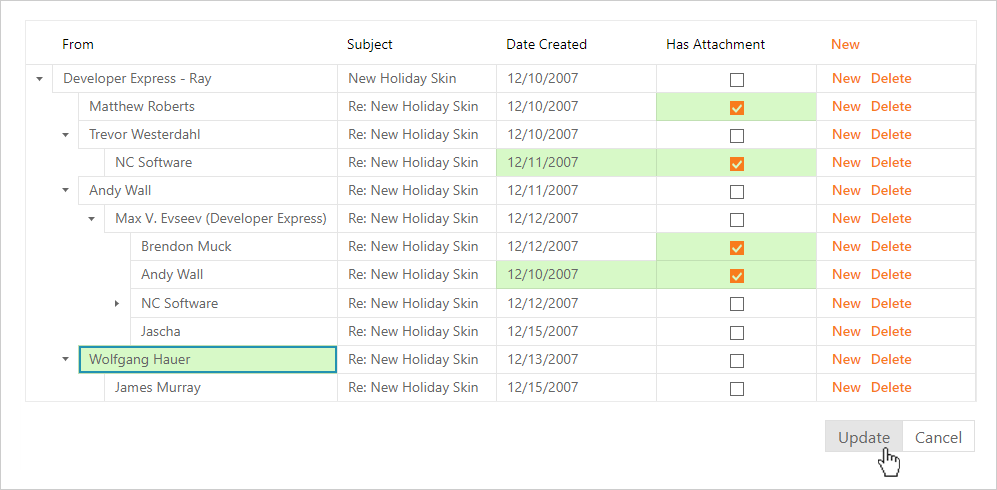Image resolution: width=997 pixels, height=490 pixels.
Task: Sort by the Date Created column header
Action: pos(546,44)
